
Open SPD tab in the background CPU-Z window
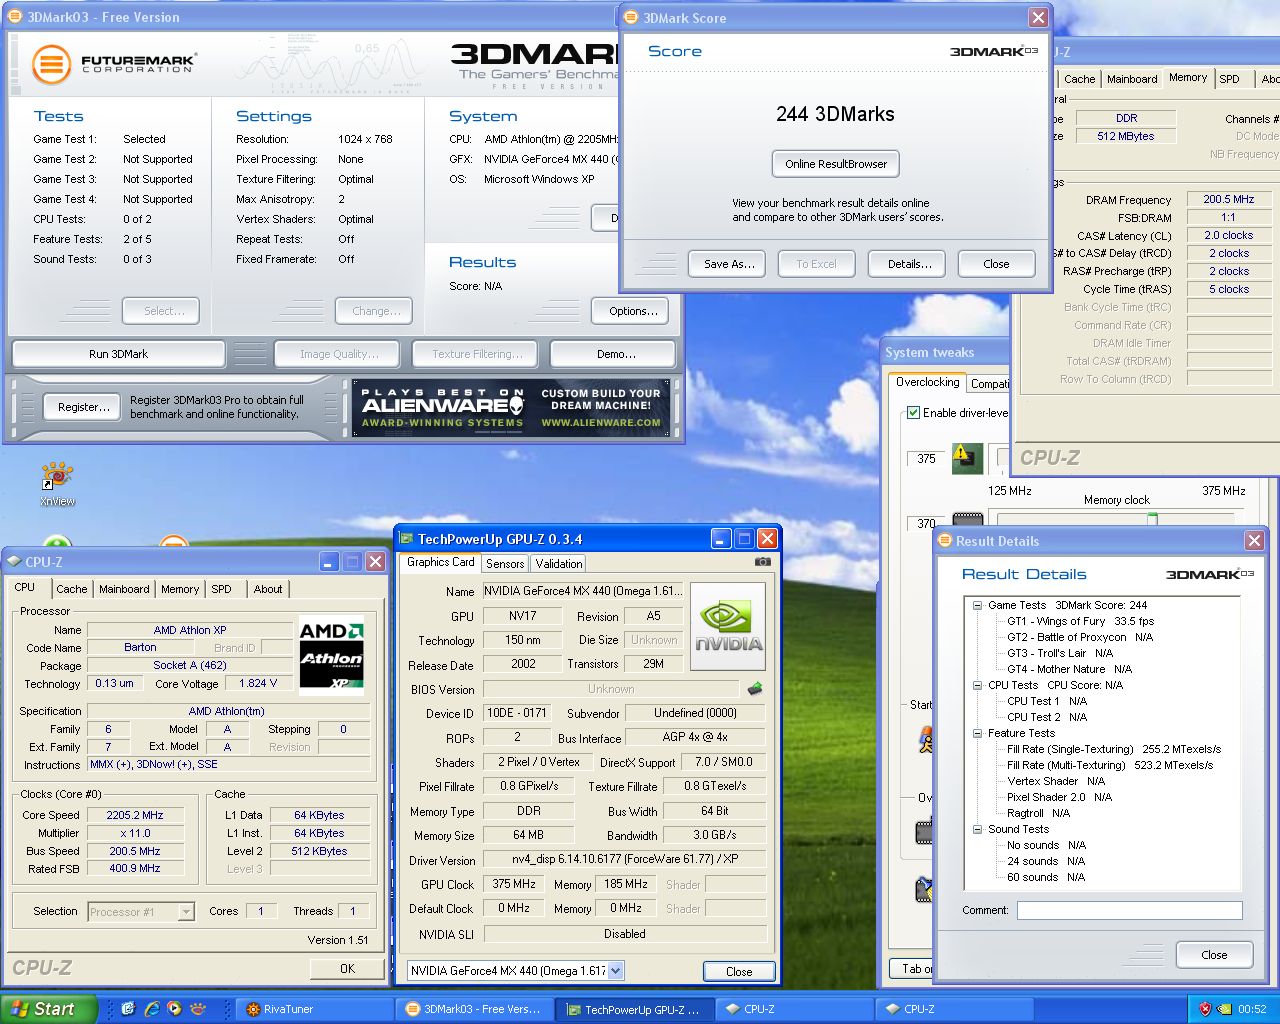coord(1230,79)
